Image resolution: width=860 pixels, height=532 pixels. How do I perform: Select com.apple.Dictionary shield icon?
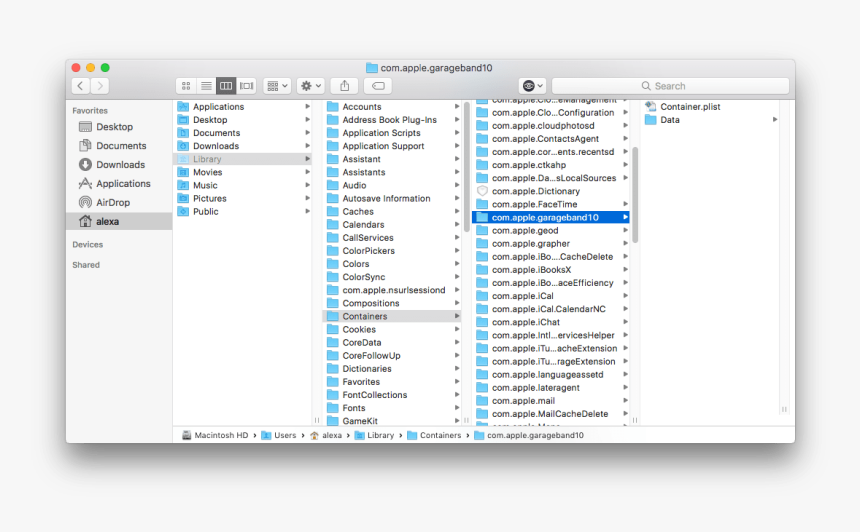click(482, 191)
